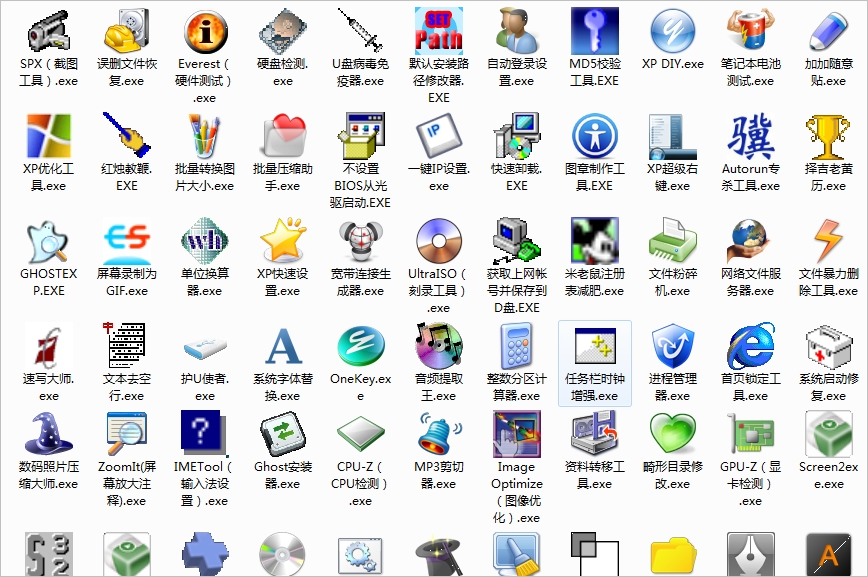868x577 pixels.
Task: Select the U盘病毒免疫器 syringe icon
Action: [360, 31]
